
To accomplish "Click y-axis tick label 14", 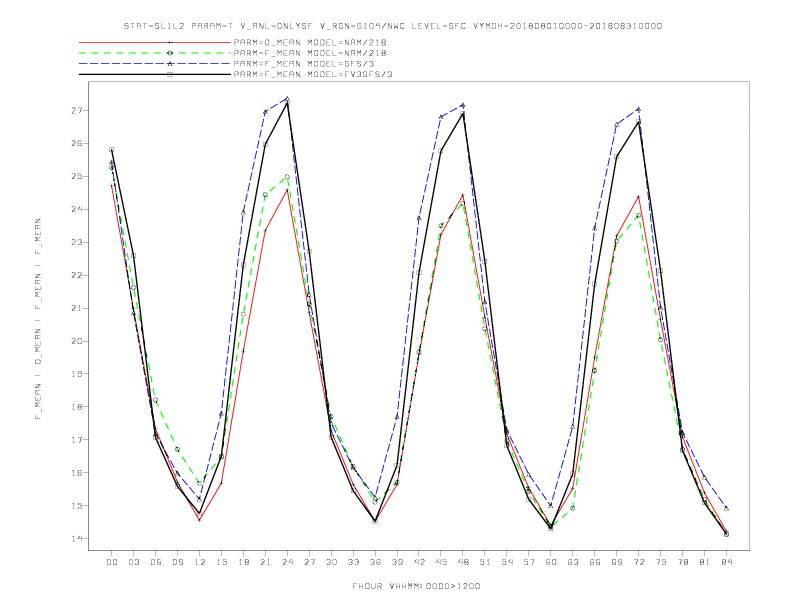I will click(75, 538).
